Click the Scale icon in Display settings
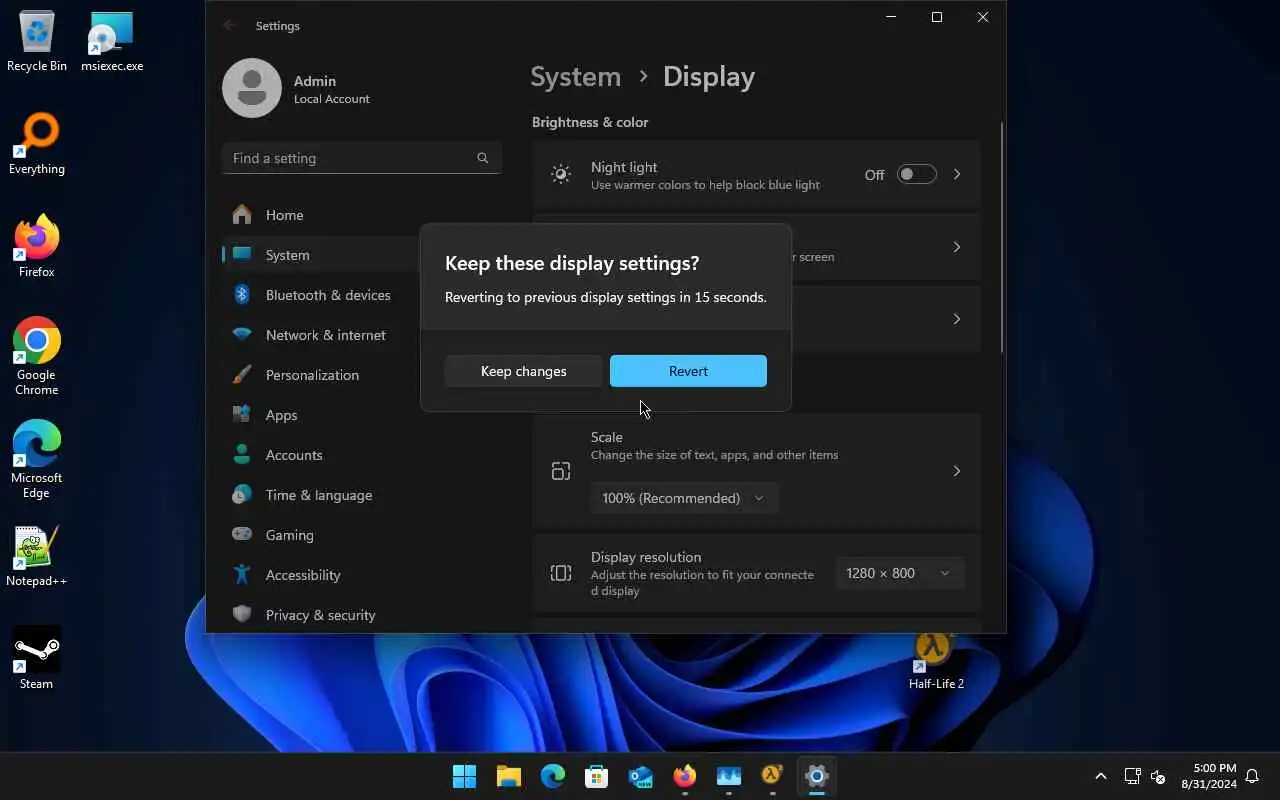Viewport: 1280px width, 800px height. tap(561, 471)
